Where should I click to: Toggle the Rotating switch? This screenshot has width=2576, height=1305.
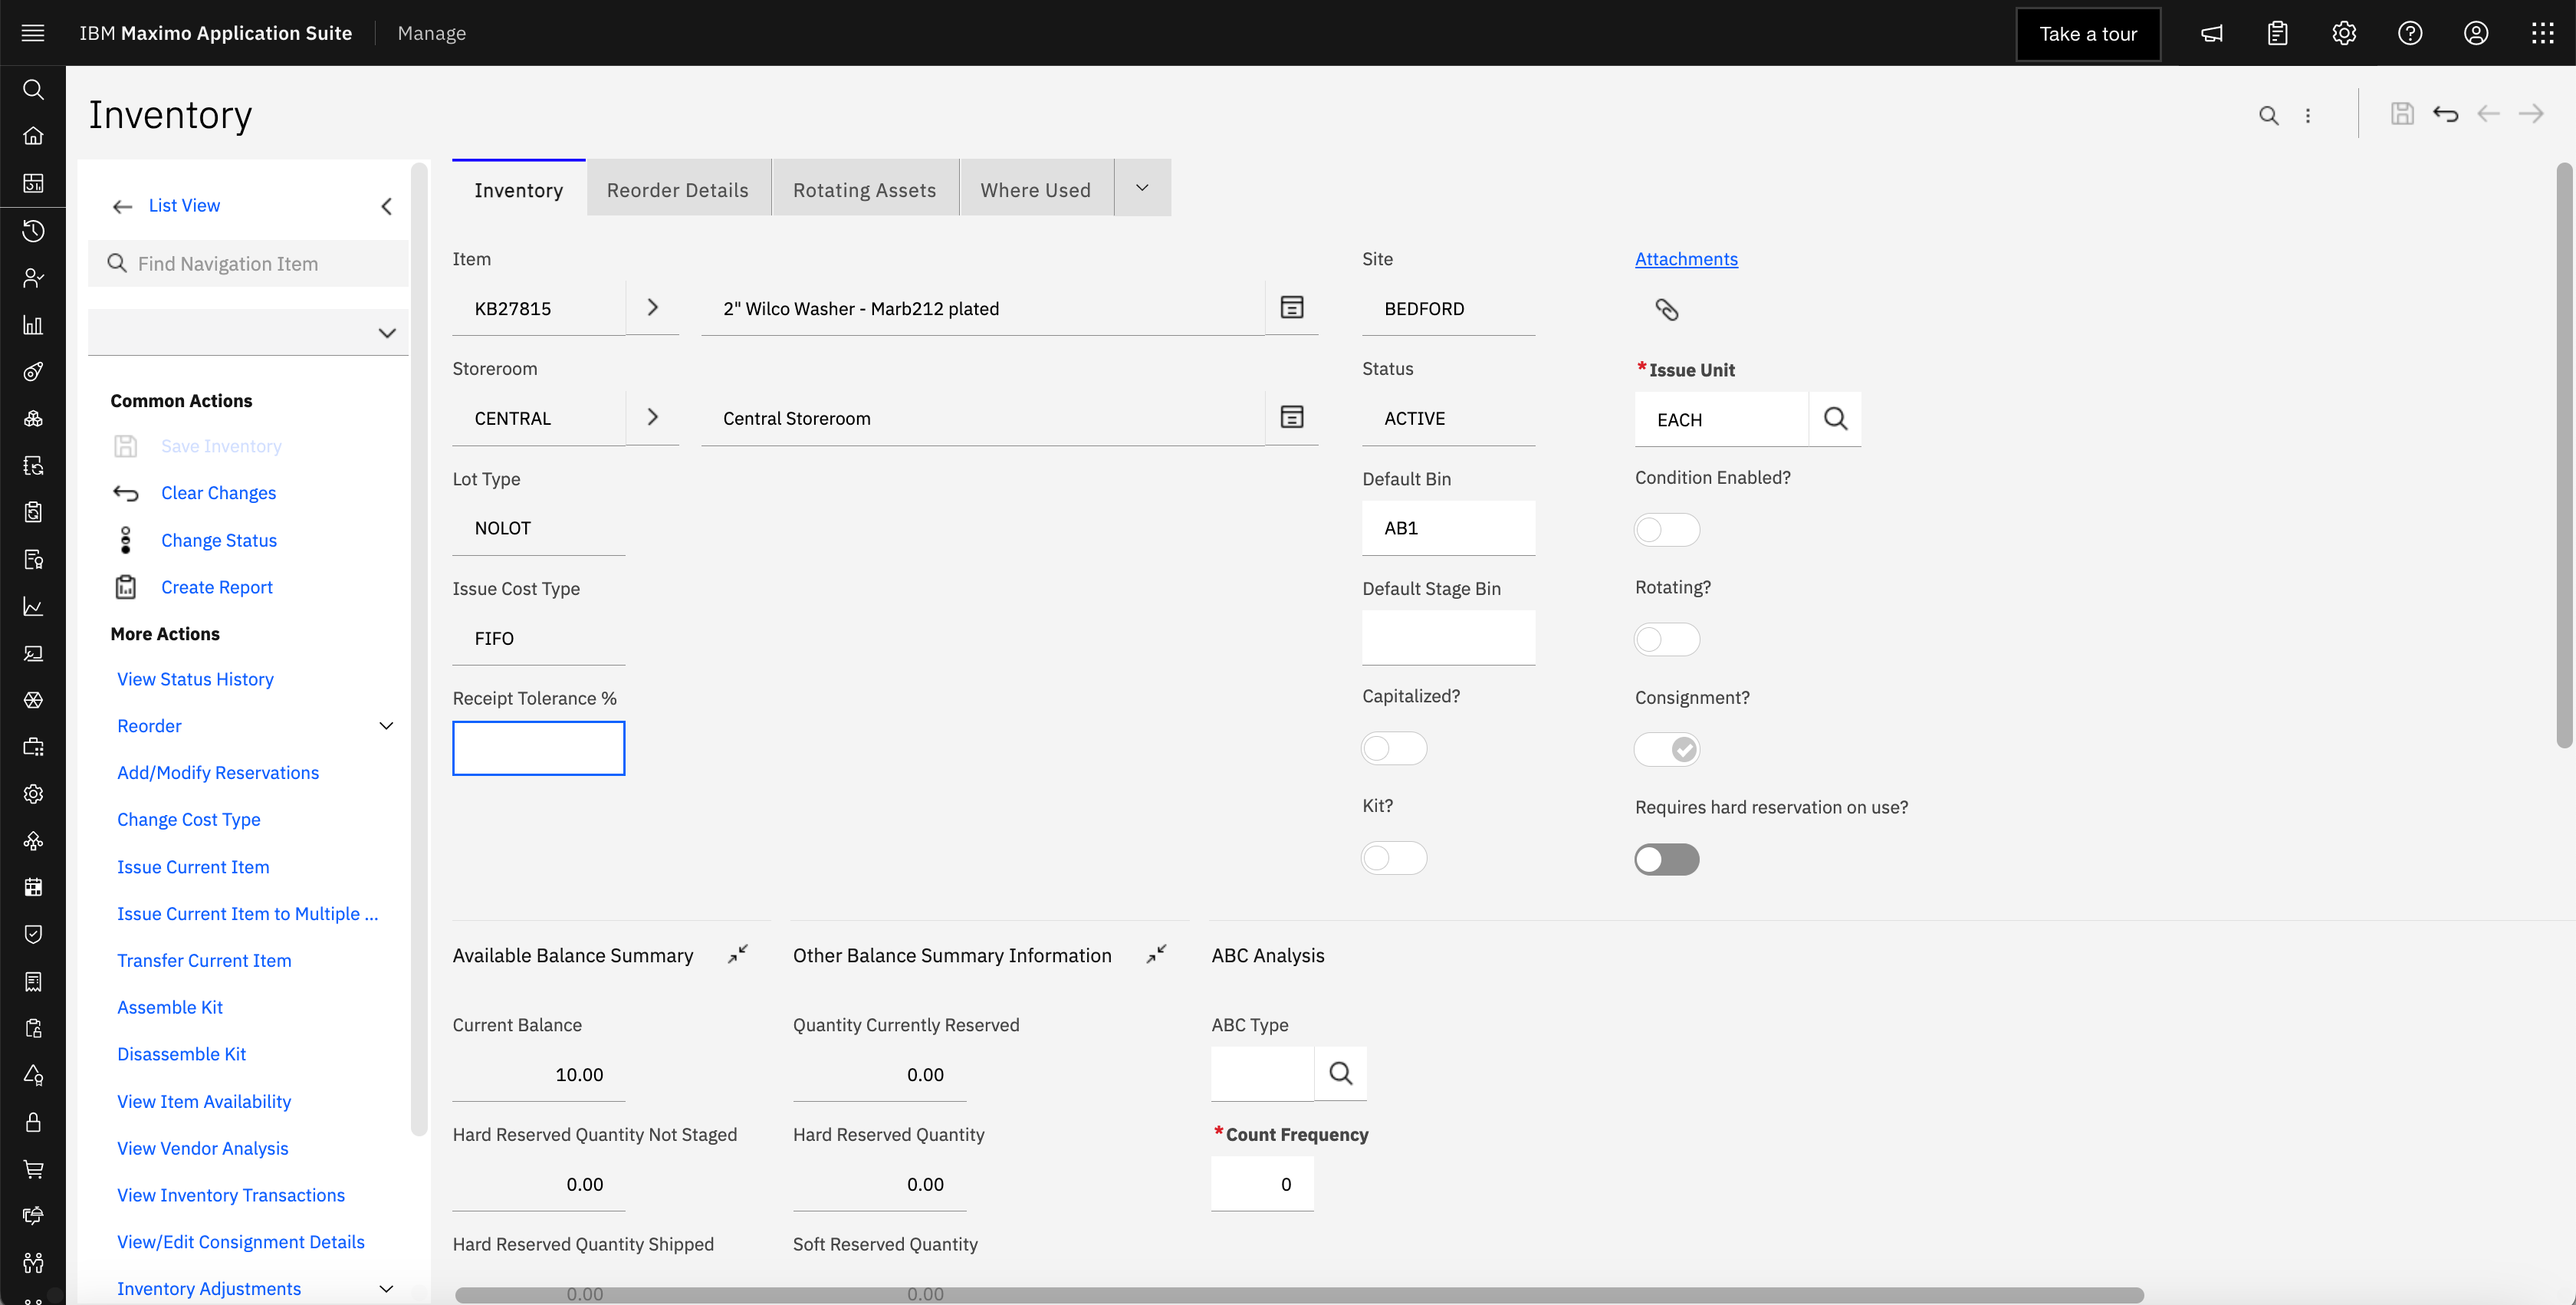click(x=1666, y=640)
